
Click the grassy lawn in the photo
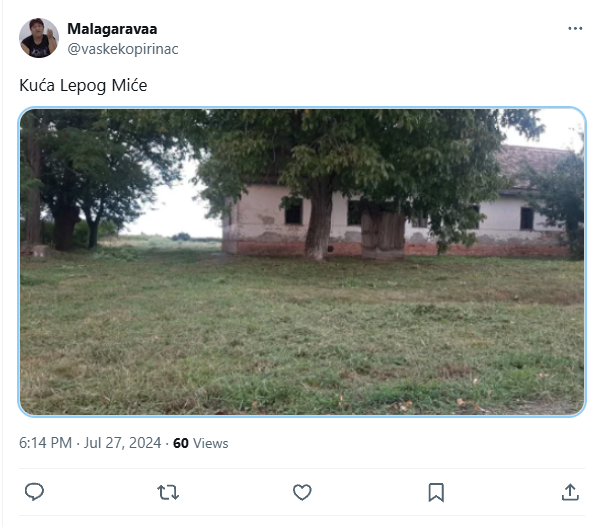coord(300,340)
